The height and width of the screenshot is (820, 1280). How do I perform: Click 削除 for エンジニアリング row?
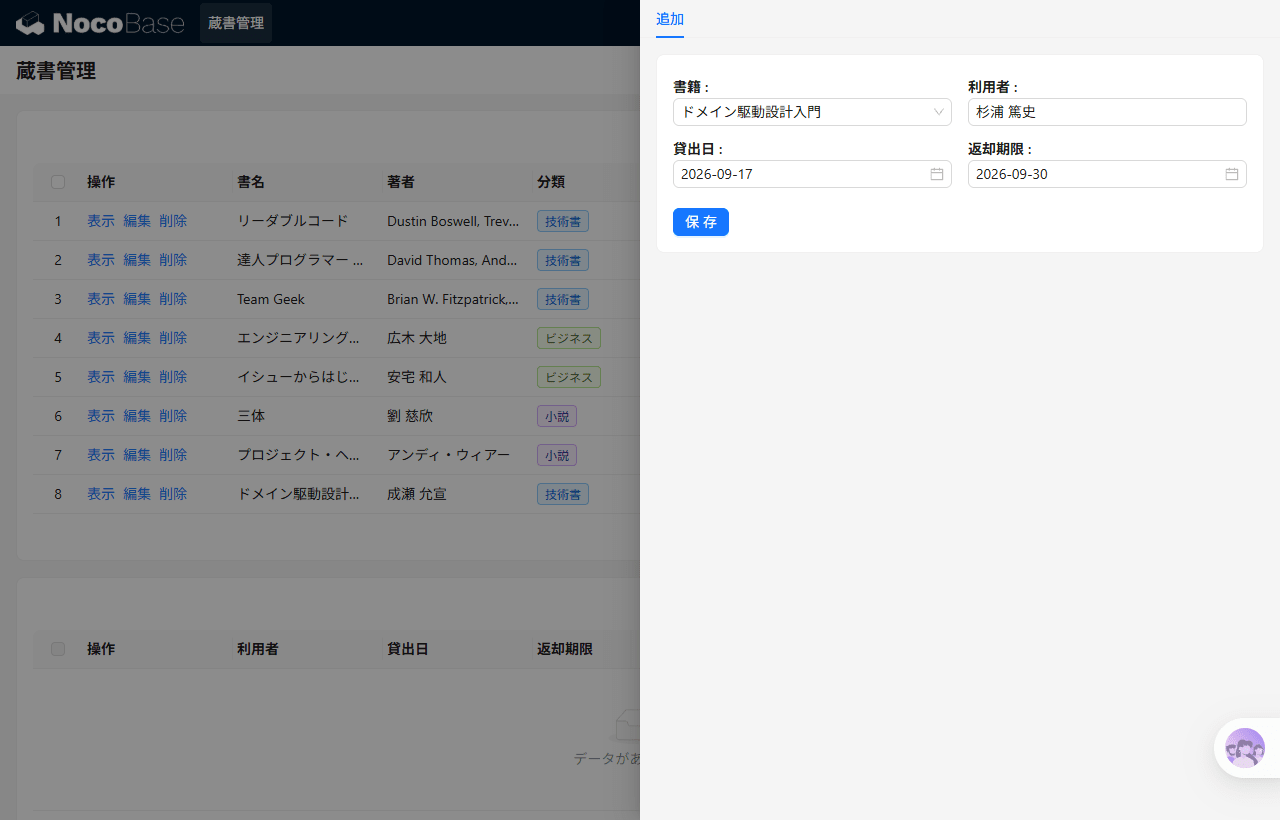(173, 338)
